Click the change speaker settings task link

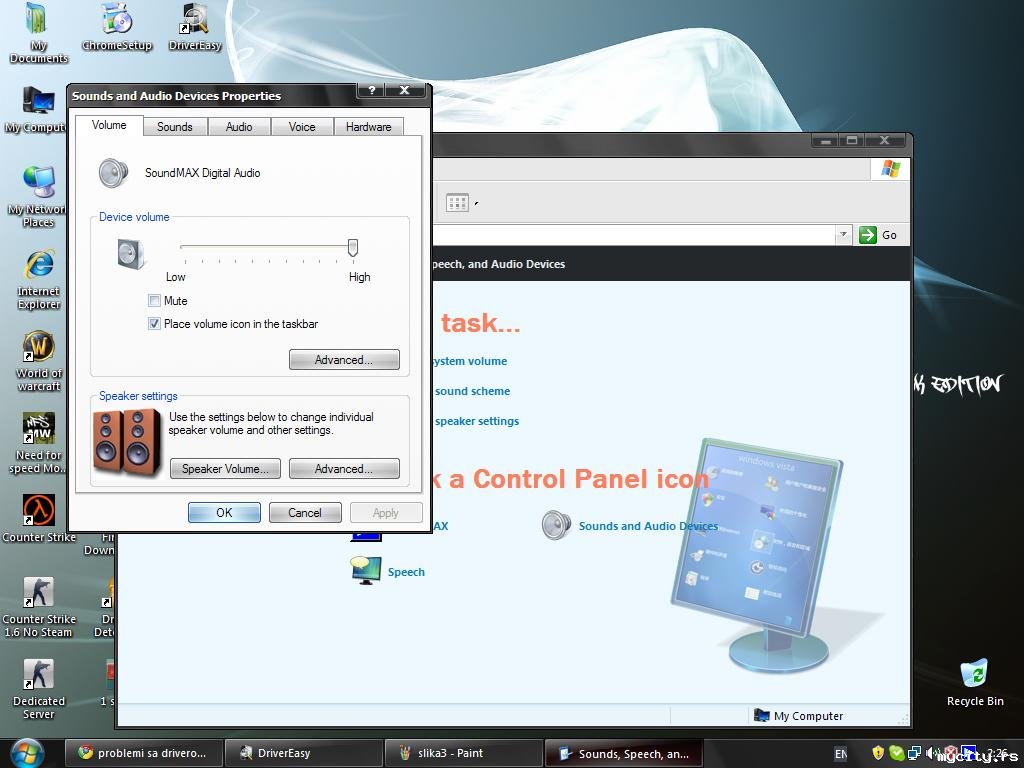(477, 421)
